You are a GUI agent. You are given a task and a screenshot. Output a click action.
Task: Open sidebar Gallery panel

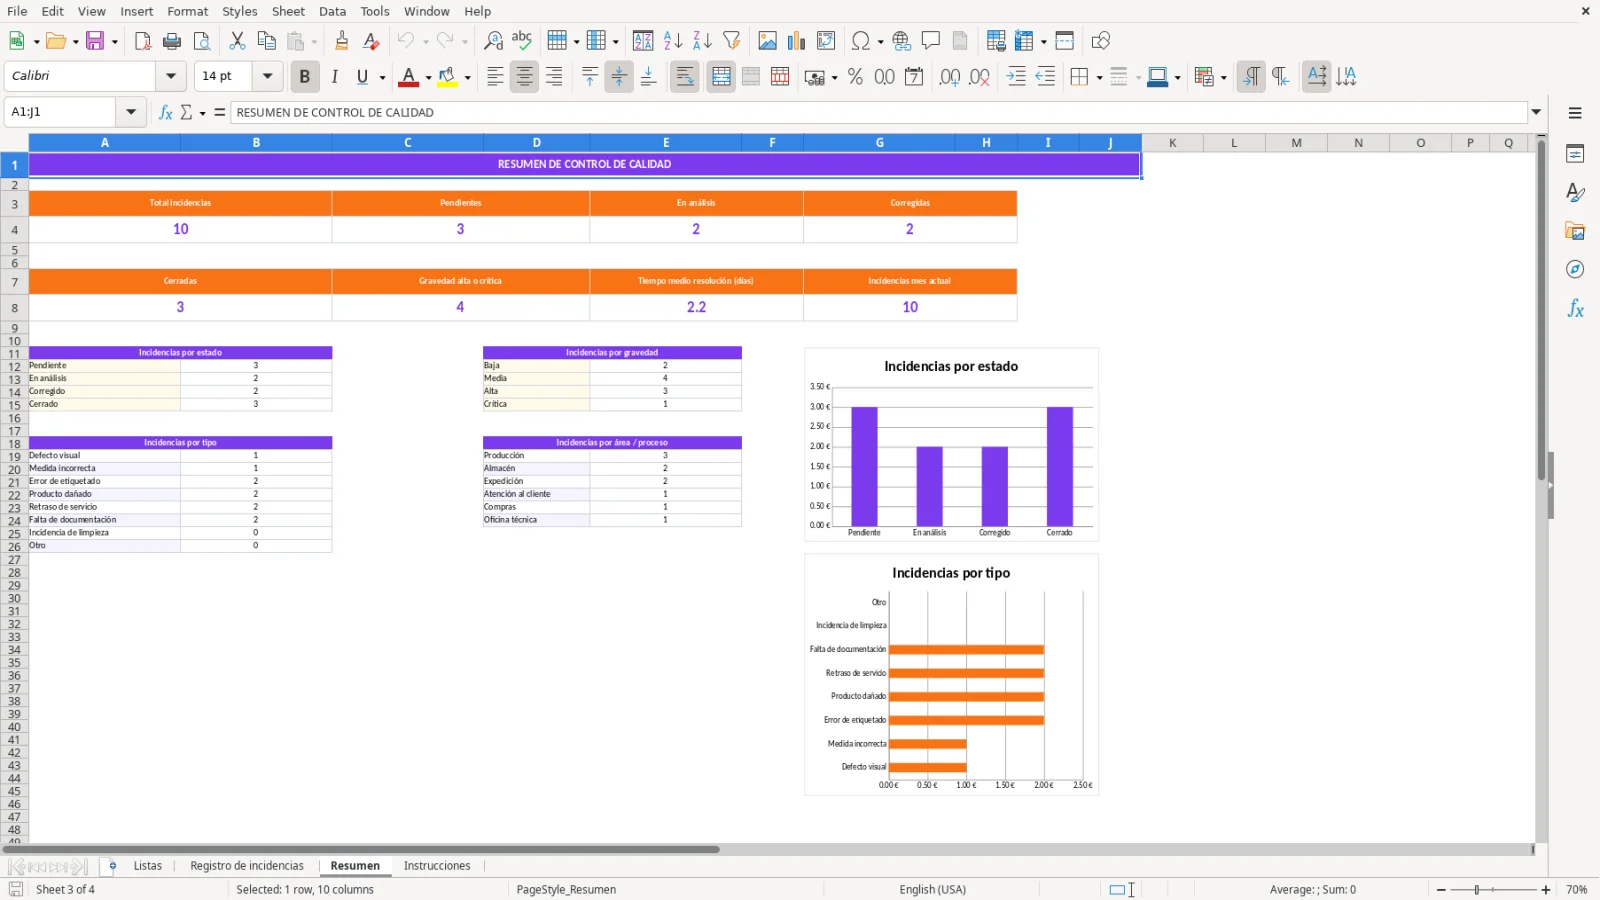pos(1575,231)
